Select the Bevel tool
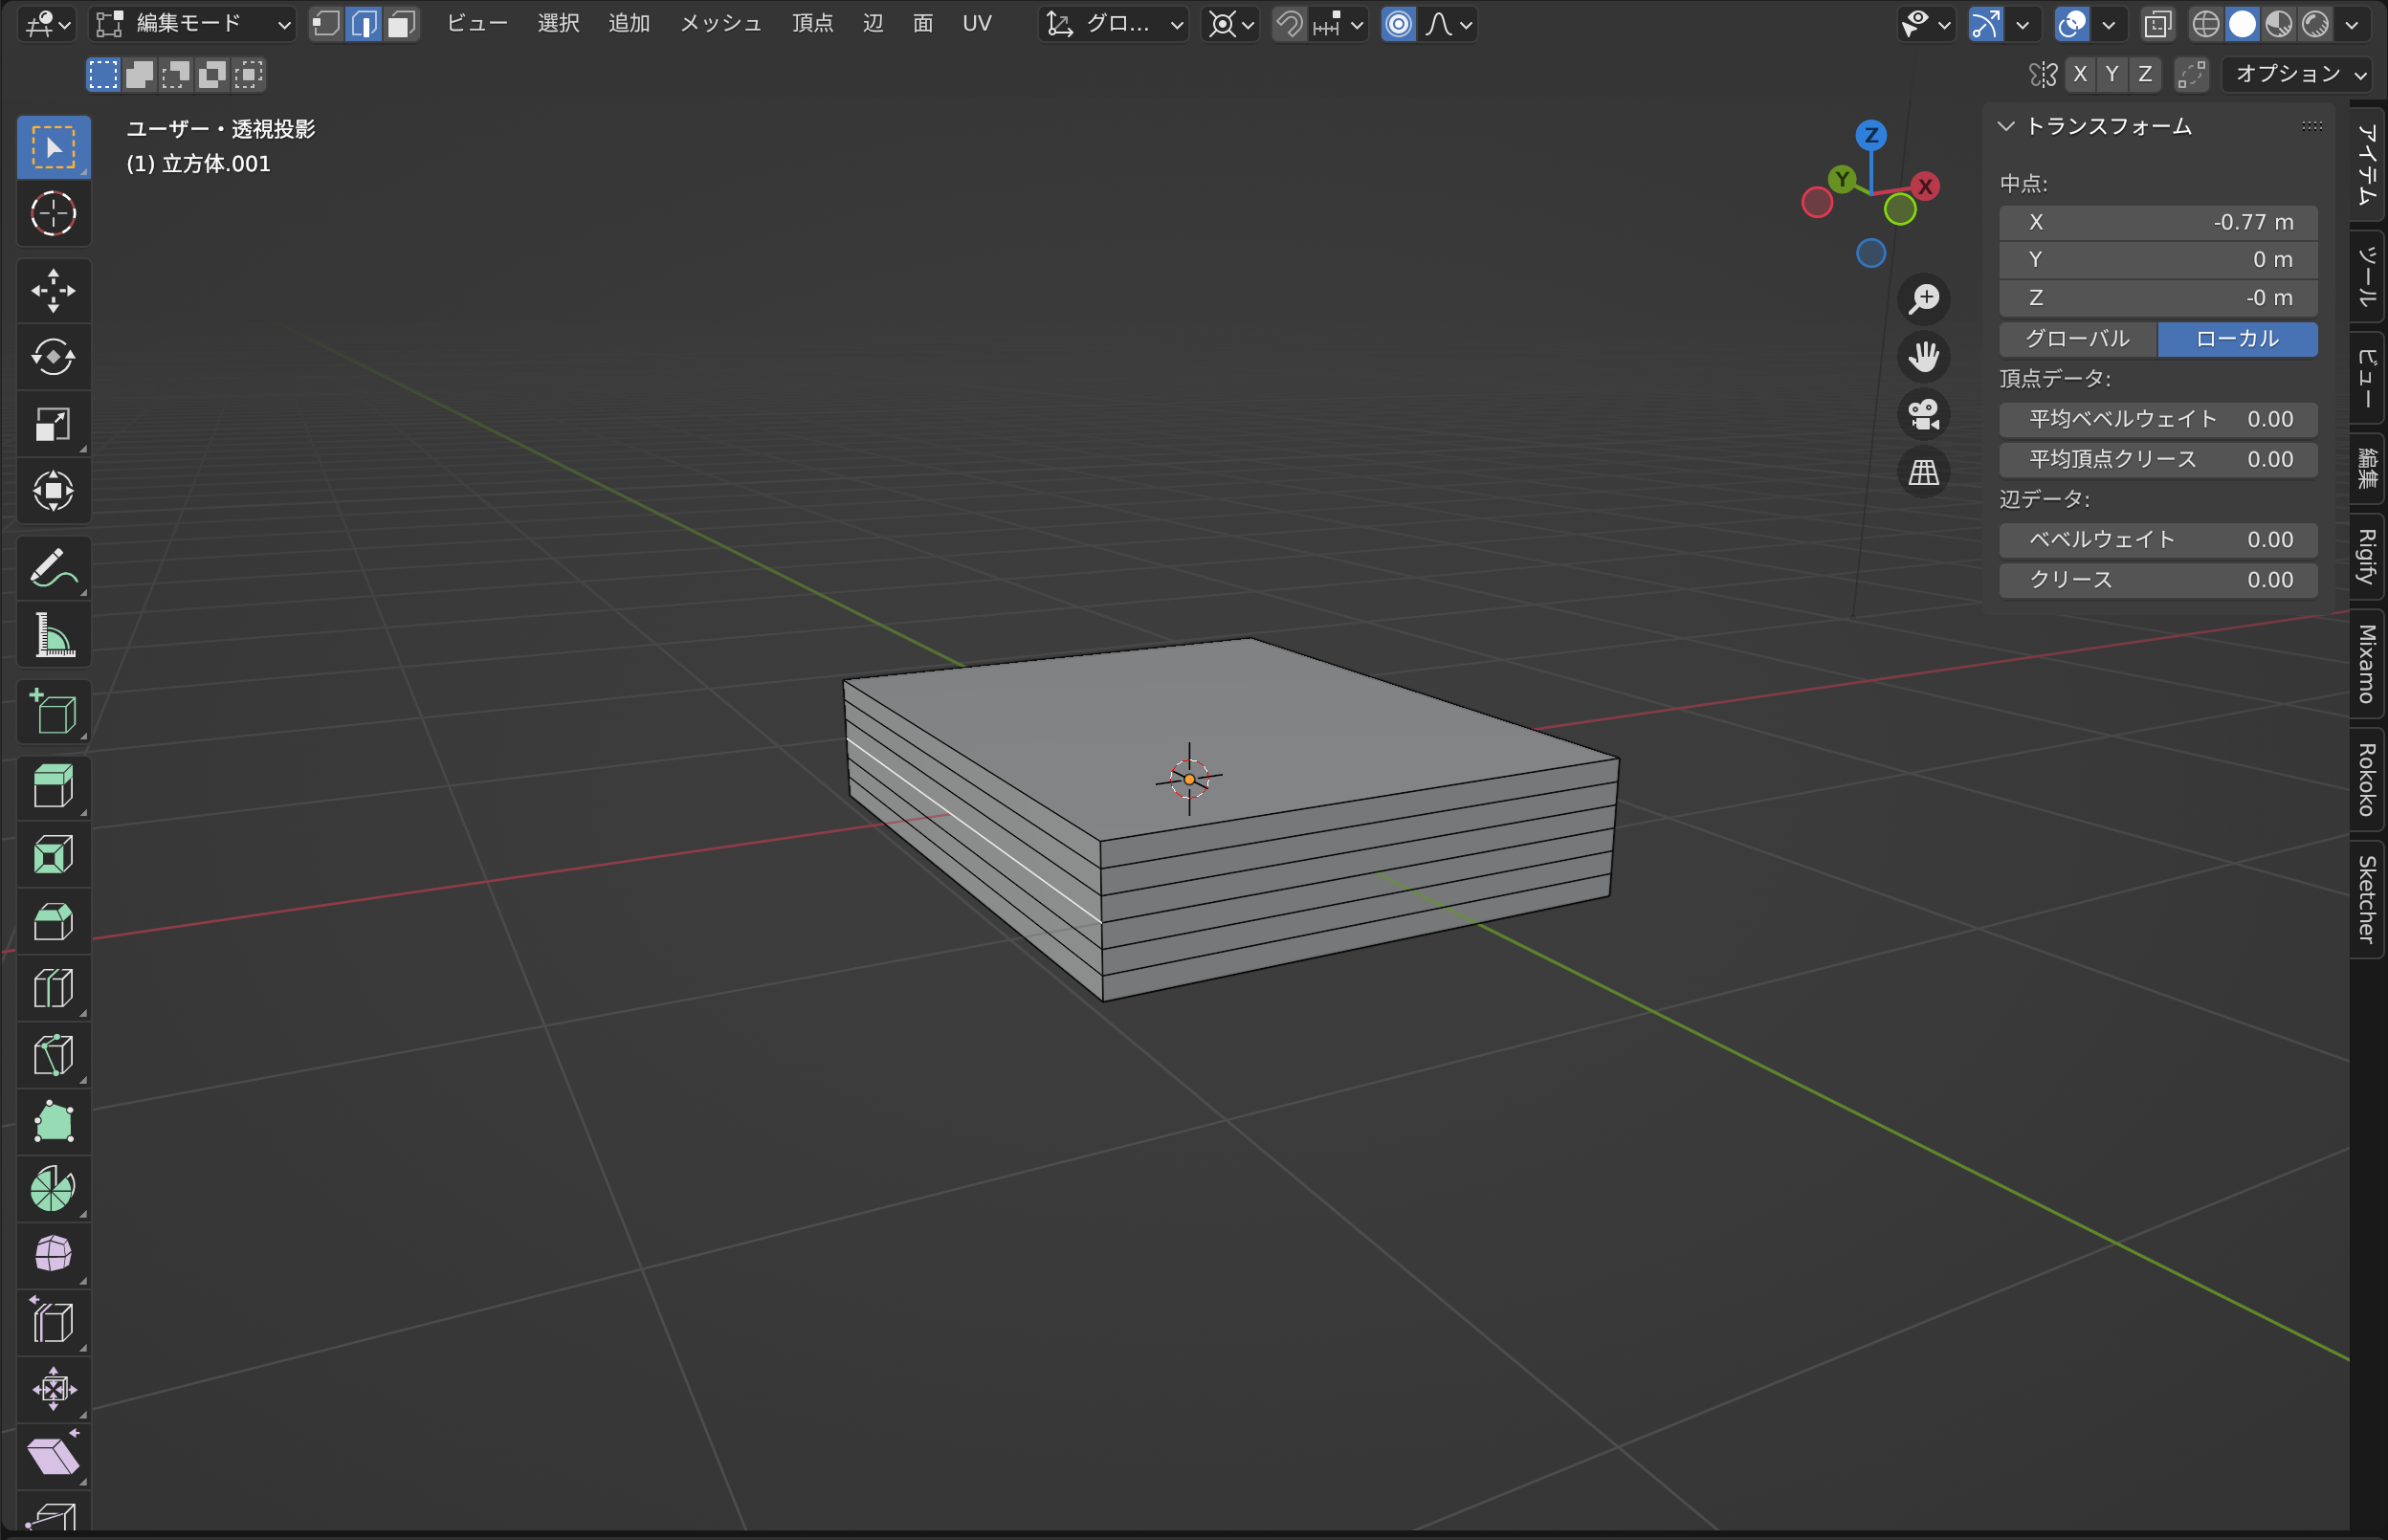This screenshot has height=1540, width=2388. (54, 921)
